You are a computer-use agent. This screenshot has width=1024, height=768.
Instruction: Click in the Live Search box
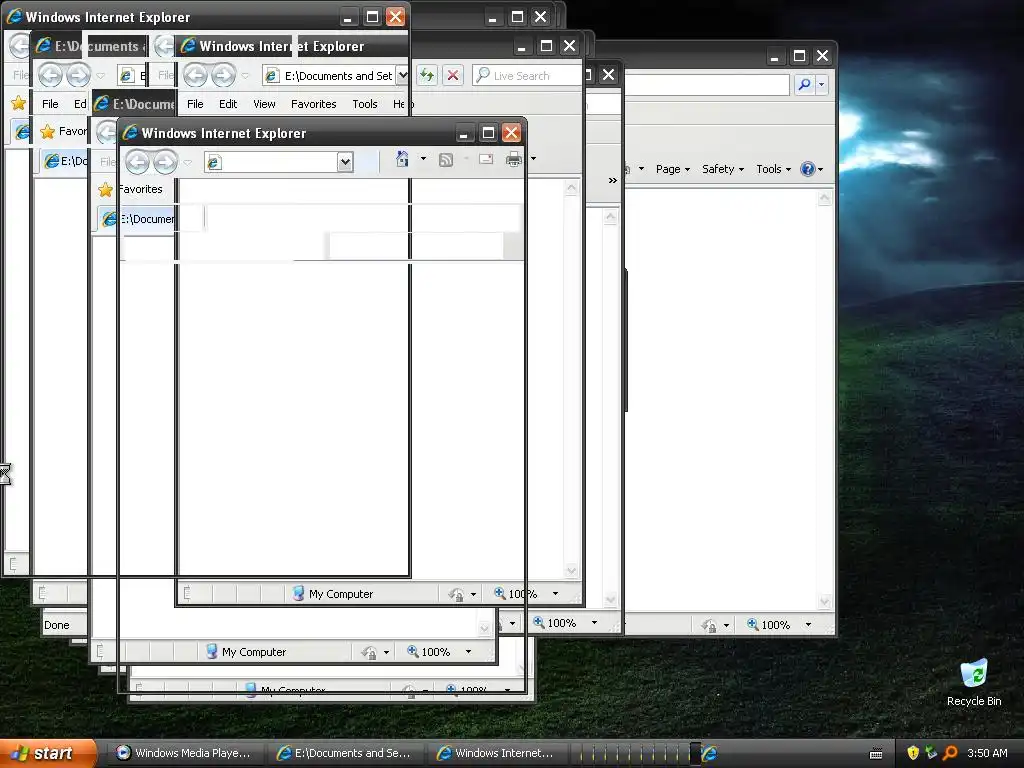[x=526, y=76]
